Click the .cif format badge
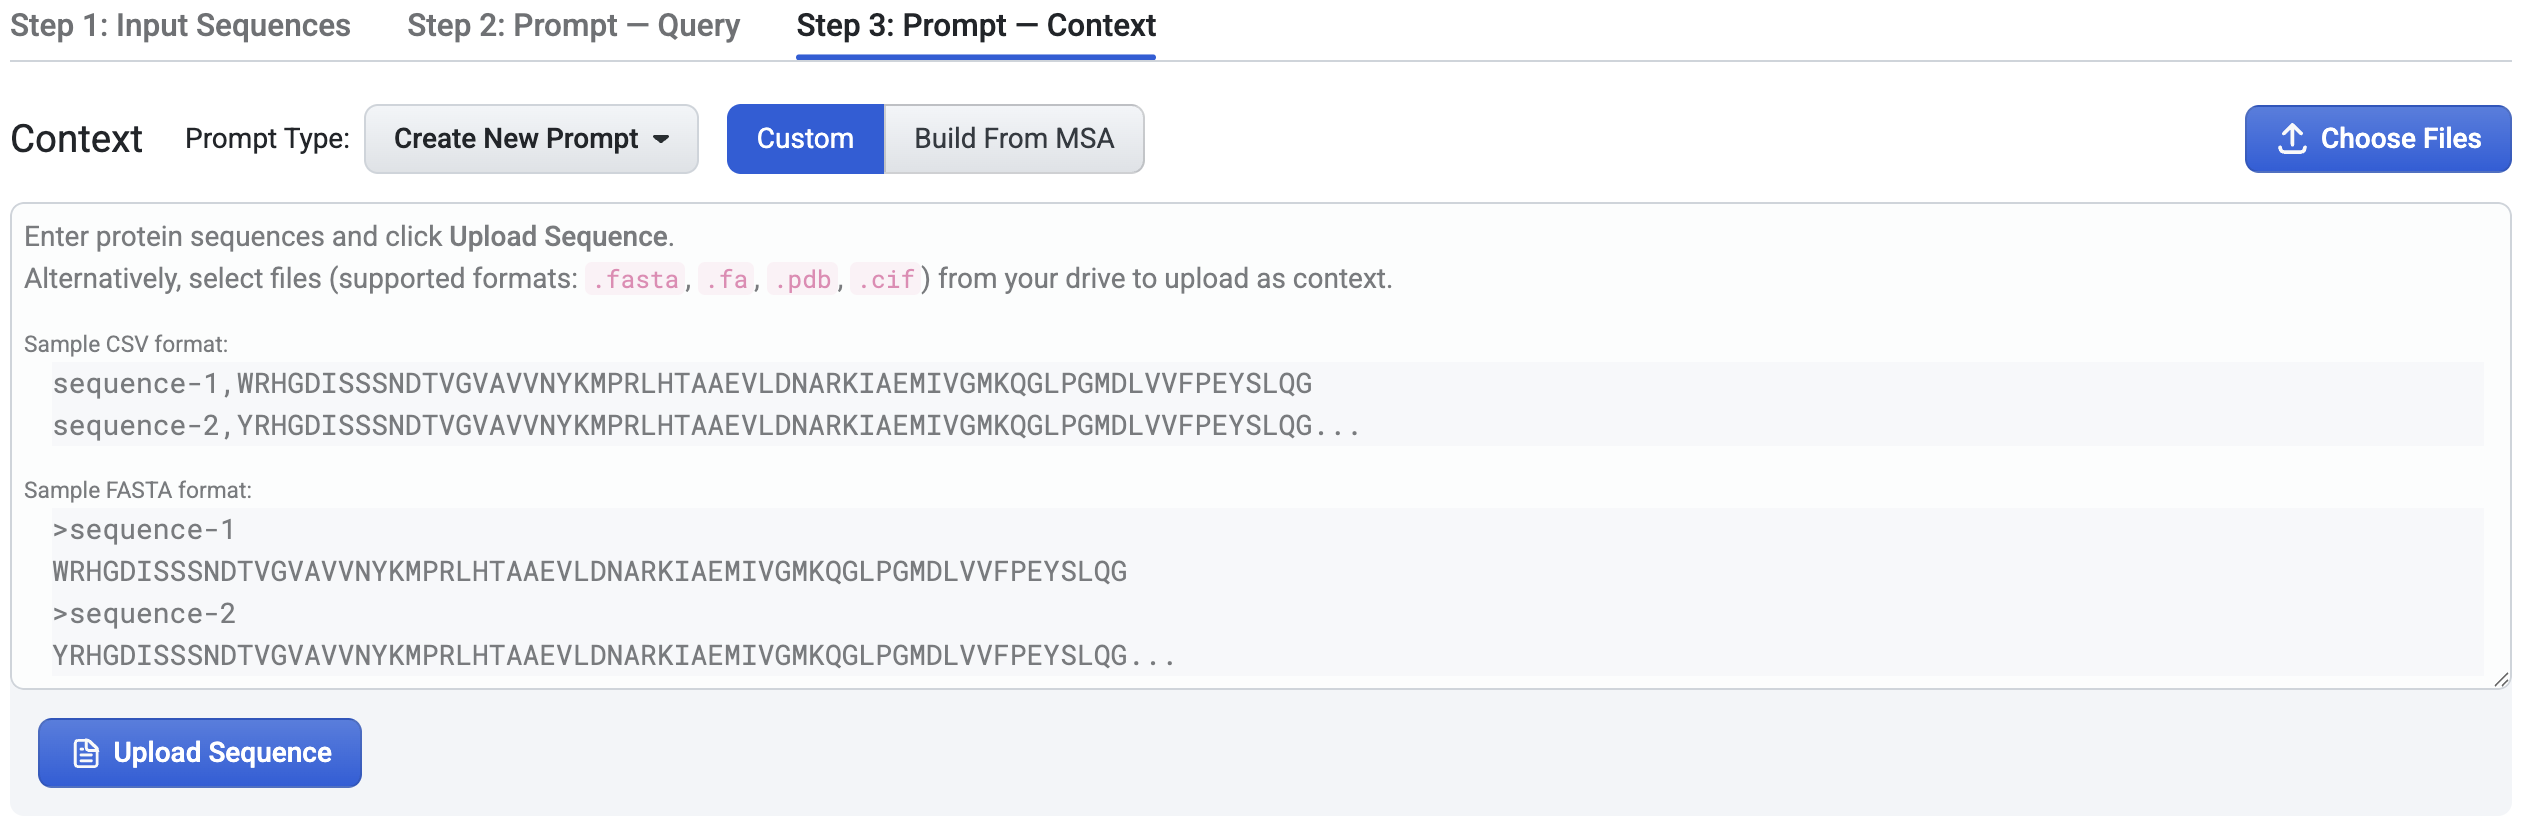 click(884, 279)
